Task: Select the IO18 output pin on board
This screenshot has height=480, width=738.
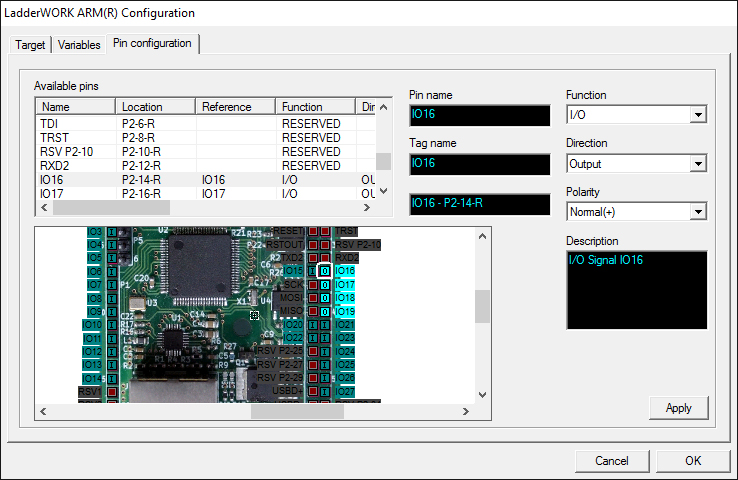Action: pyautogui.click(x=325, y=298)
